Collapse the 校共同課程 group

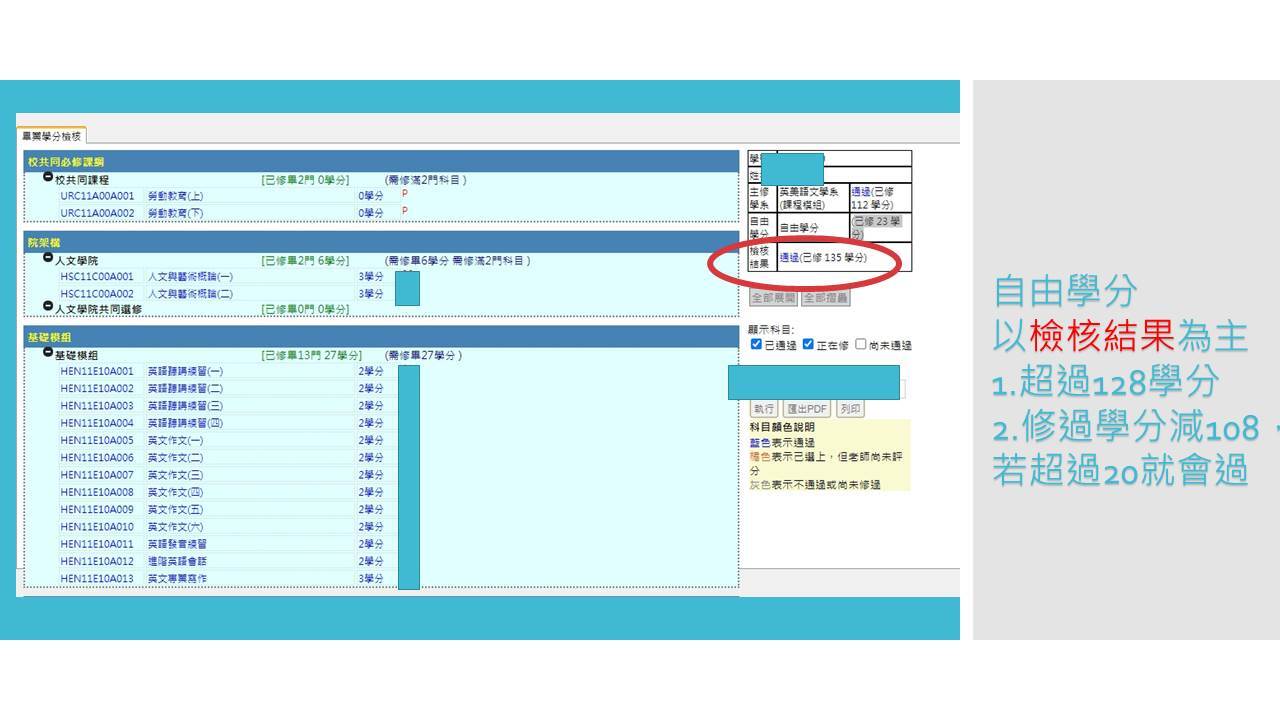click(48, 177)
